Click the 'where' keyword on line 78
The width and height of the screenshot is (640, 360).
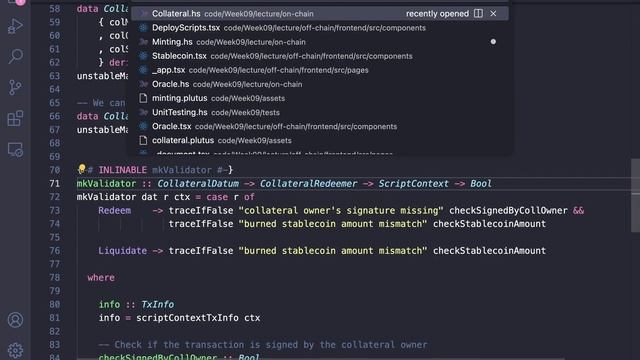(x=101, y=278)
